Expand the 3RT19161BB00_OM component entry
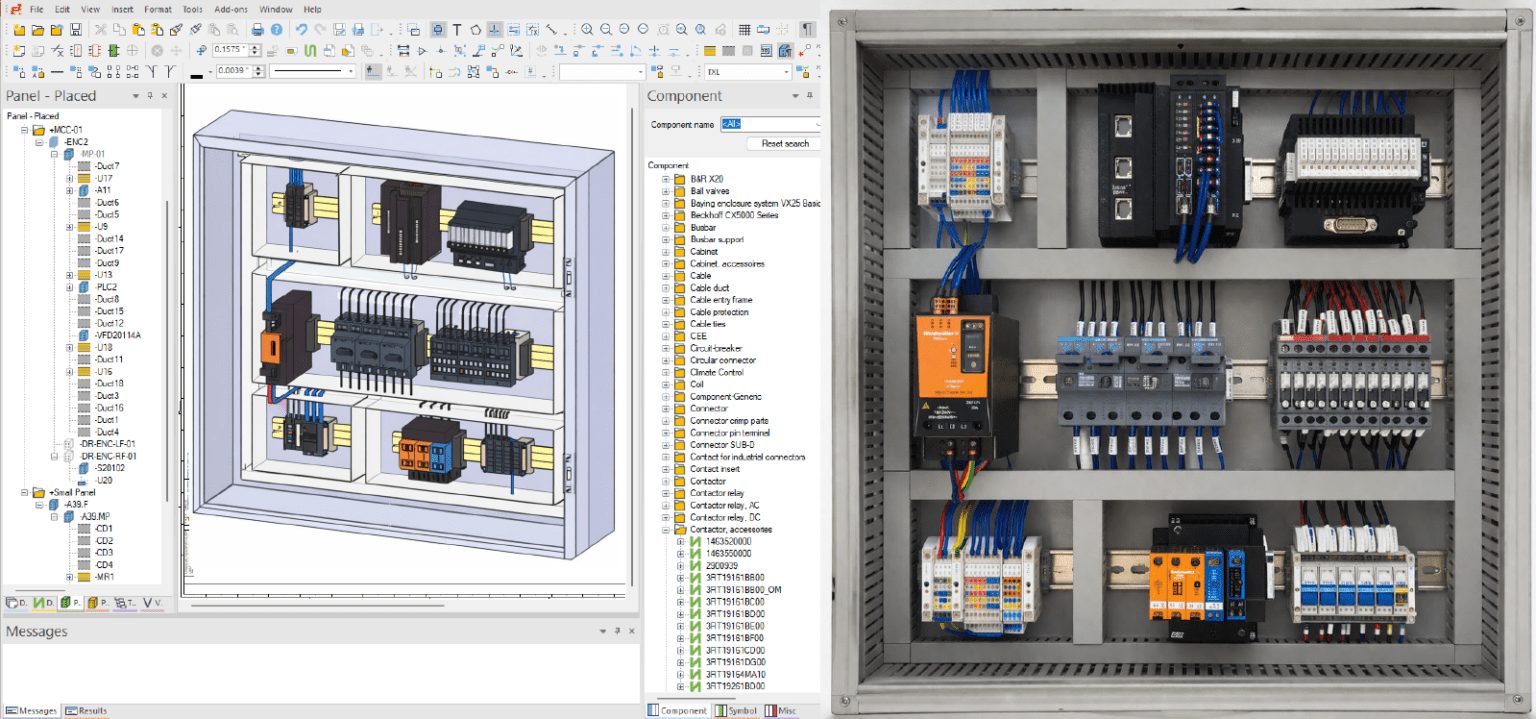The image size is (1536, 719). click(x=680, y=590)
